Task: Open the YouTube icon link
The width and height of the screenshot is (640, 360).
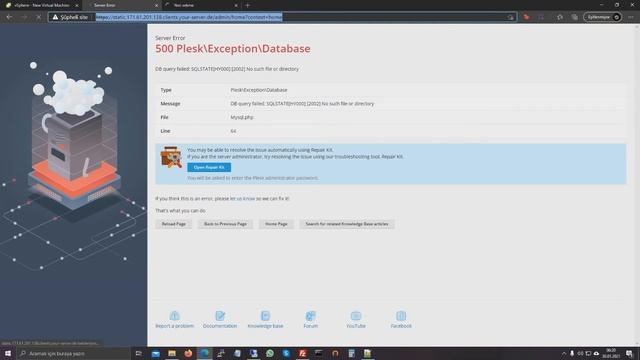Action: click(356, 316)
